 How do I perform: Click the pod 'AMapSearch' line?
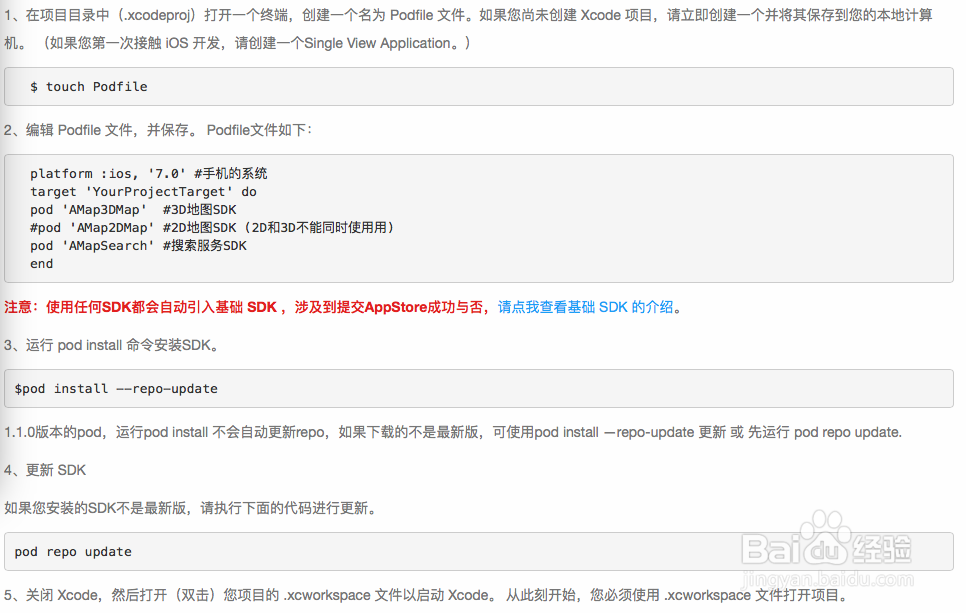tap(135, 245)
